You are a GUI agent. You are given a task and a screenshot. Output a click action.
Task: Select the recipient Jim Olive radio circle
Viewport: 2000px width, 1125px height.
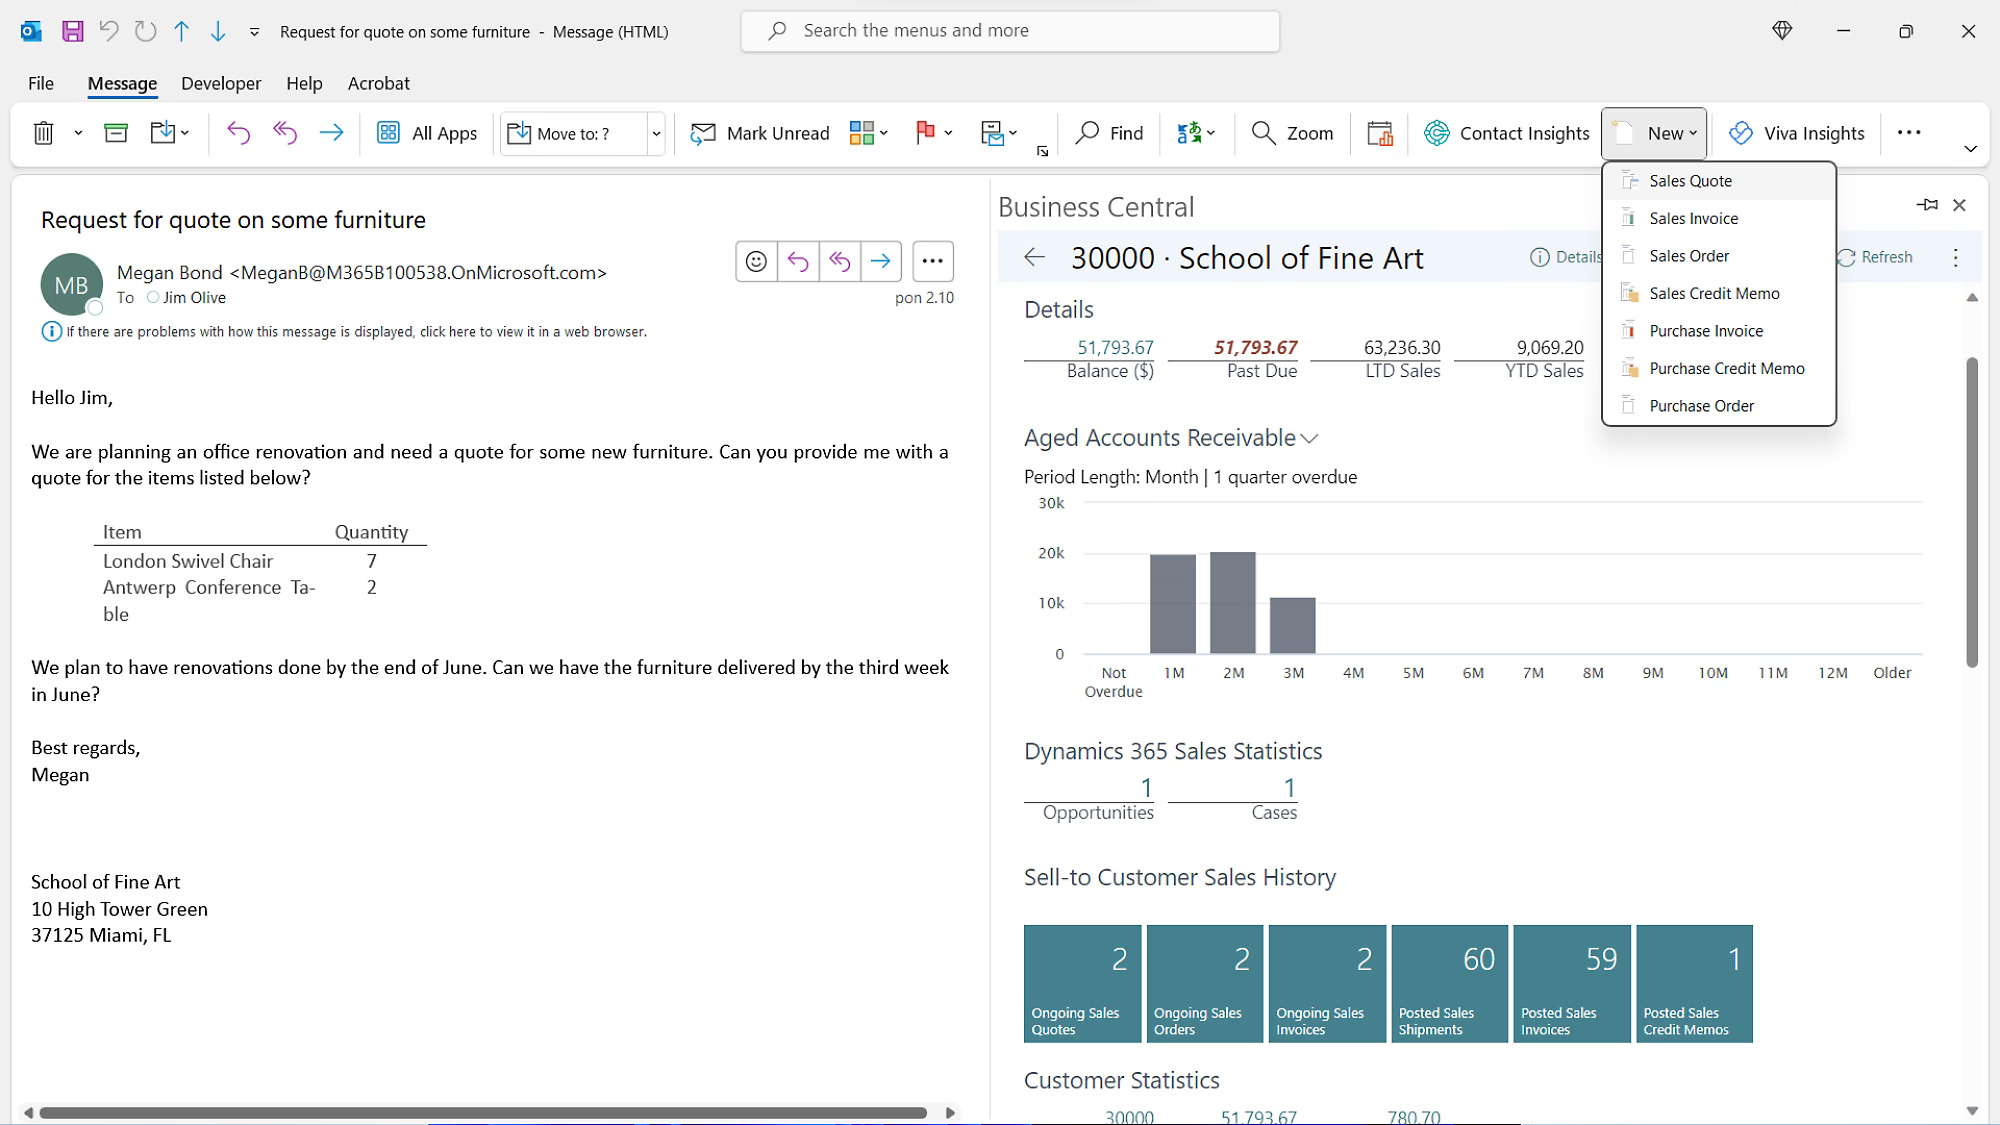(153, 297)
